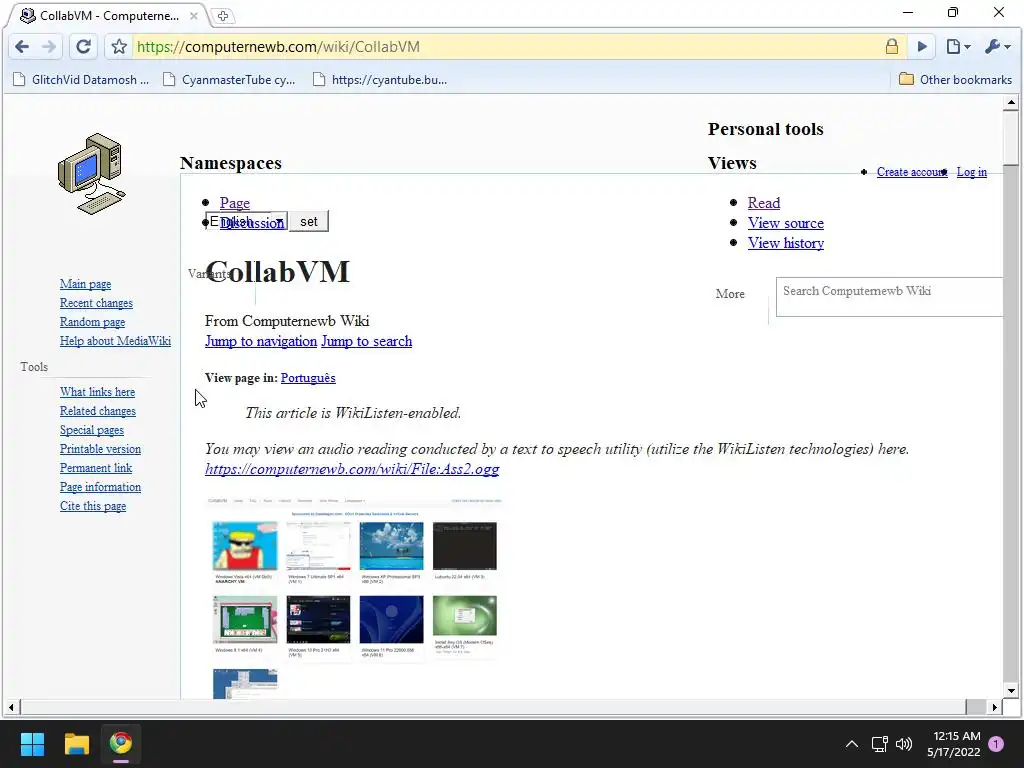The width and height of the screenshot is (1024, 768).
Task: Open the File:Ass2.ogg audio link
Action: point(352,469)
